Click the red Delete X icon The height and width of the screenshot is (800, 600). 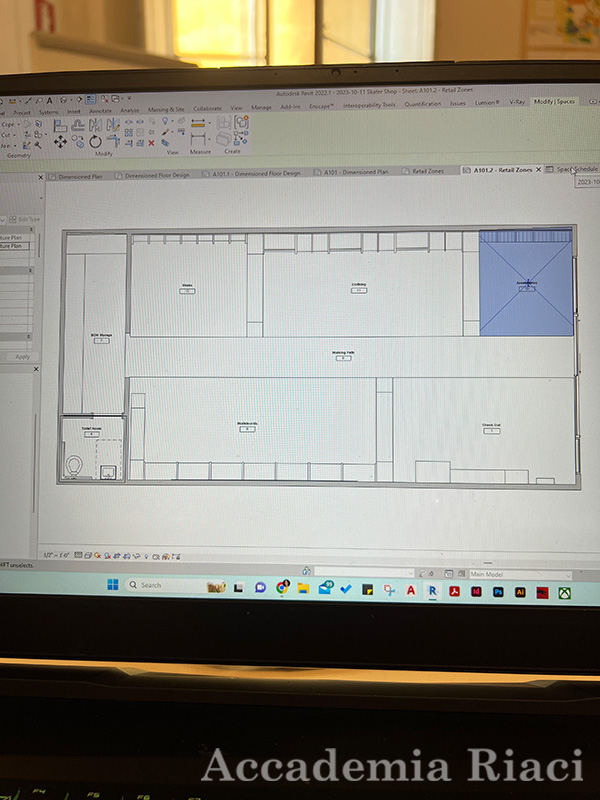click(x=151, y=143)
